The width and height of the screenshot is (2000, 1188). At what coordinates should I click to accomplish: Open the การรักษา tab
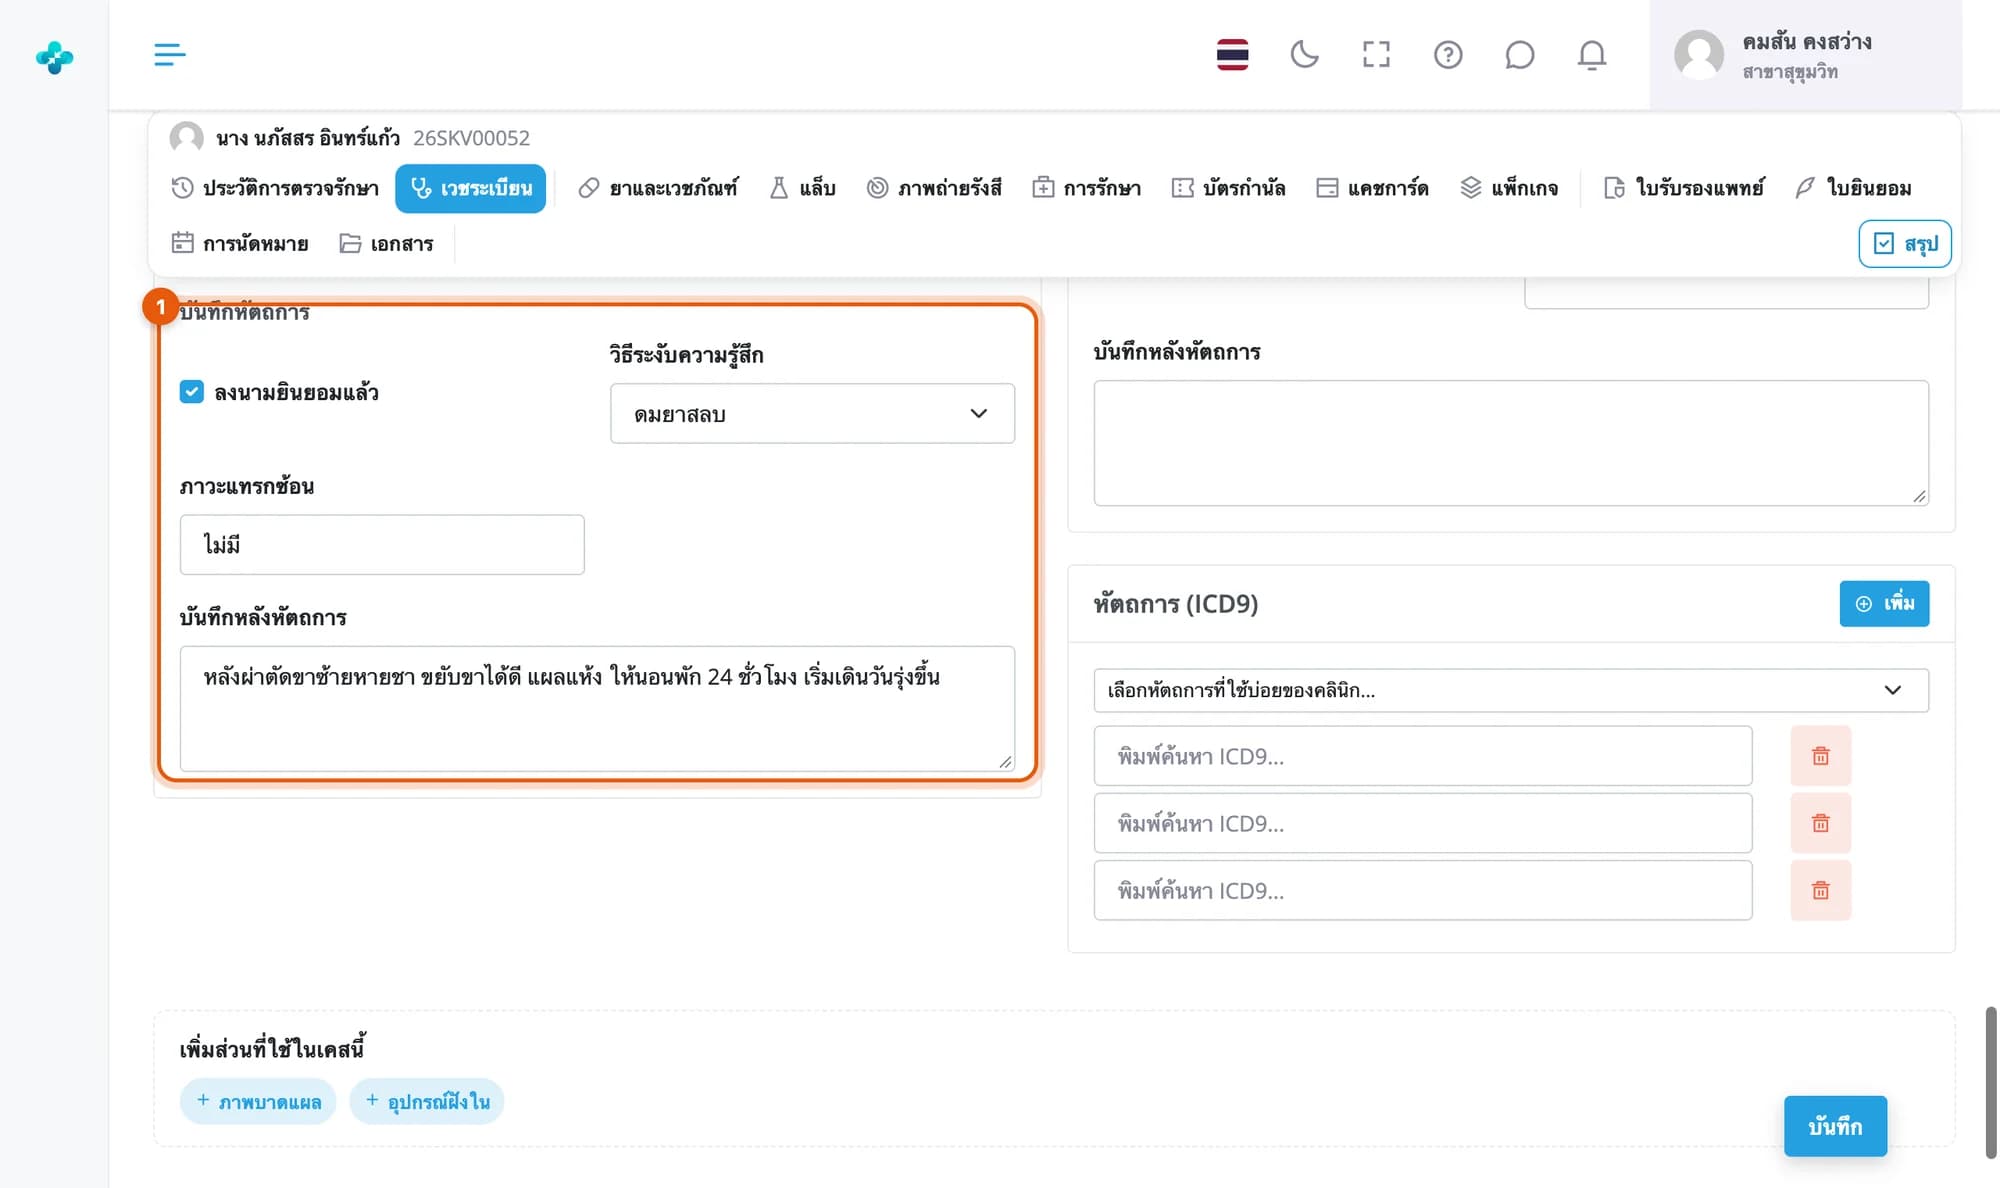pos(1086,188)
